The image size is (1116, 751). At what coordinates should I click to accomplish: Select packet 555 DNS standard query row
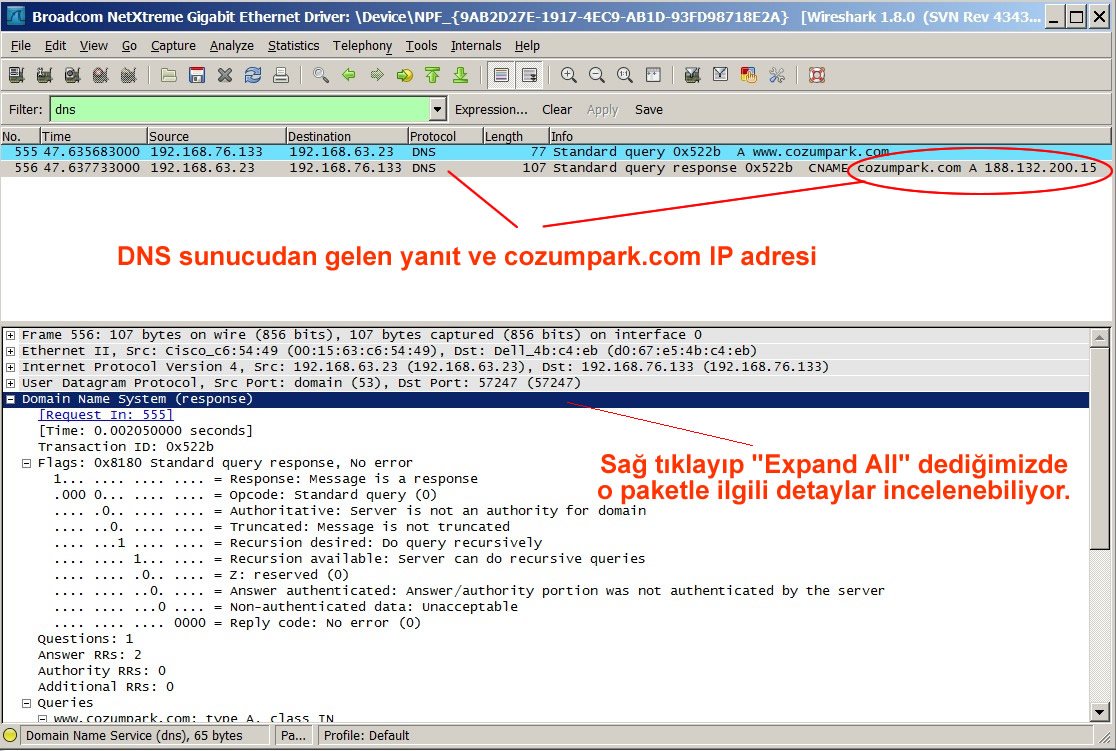[x=555, y=152]
